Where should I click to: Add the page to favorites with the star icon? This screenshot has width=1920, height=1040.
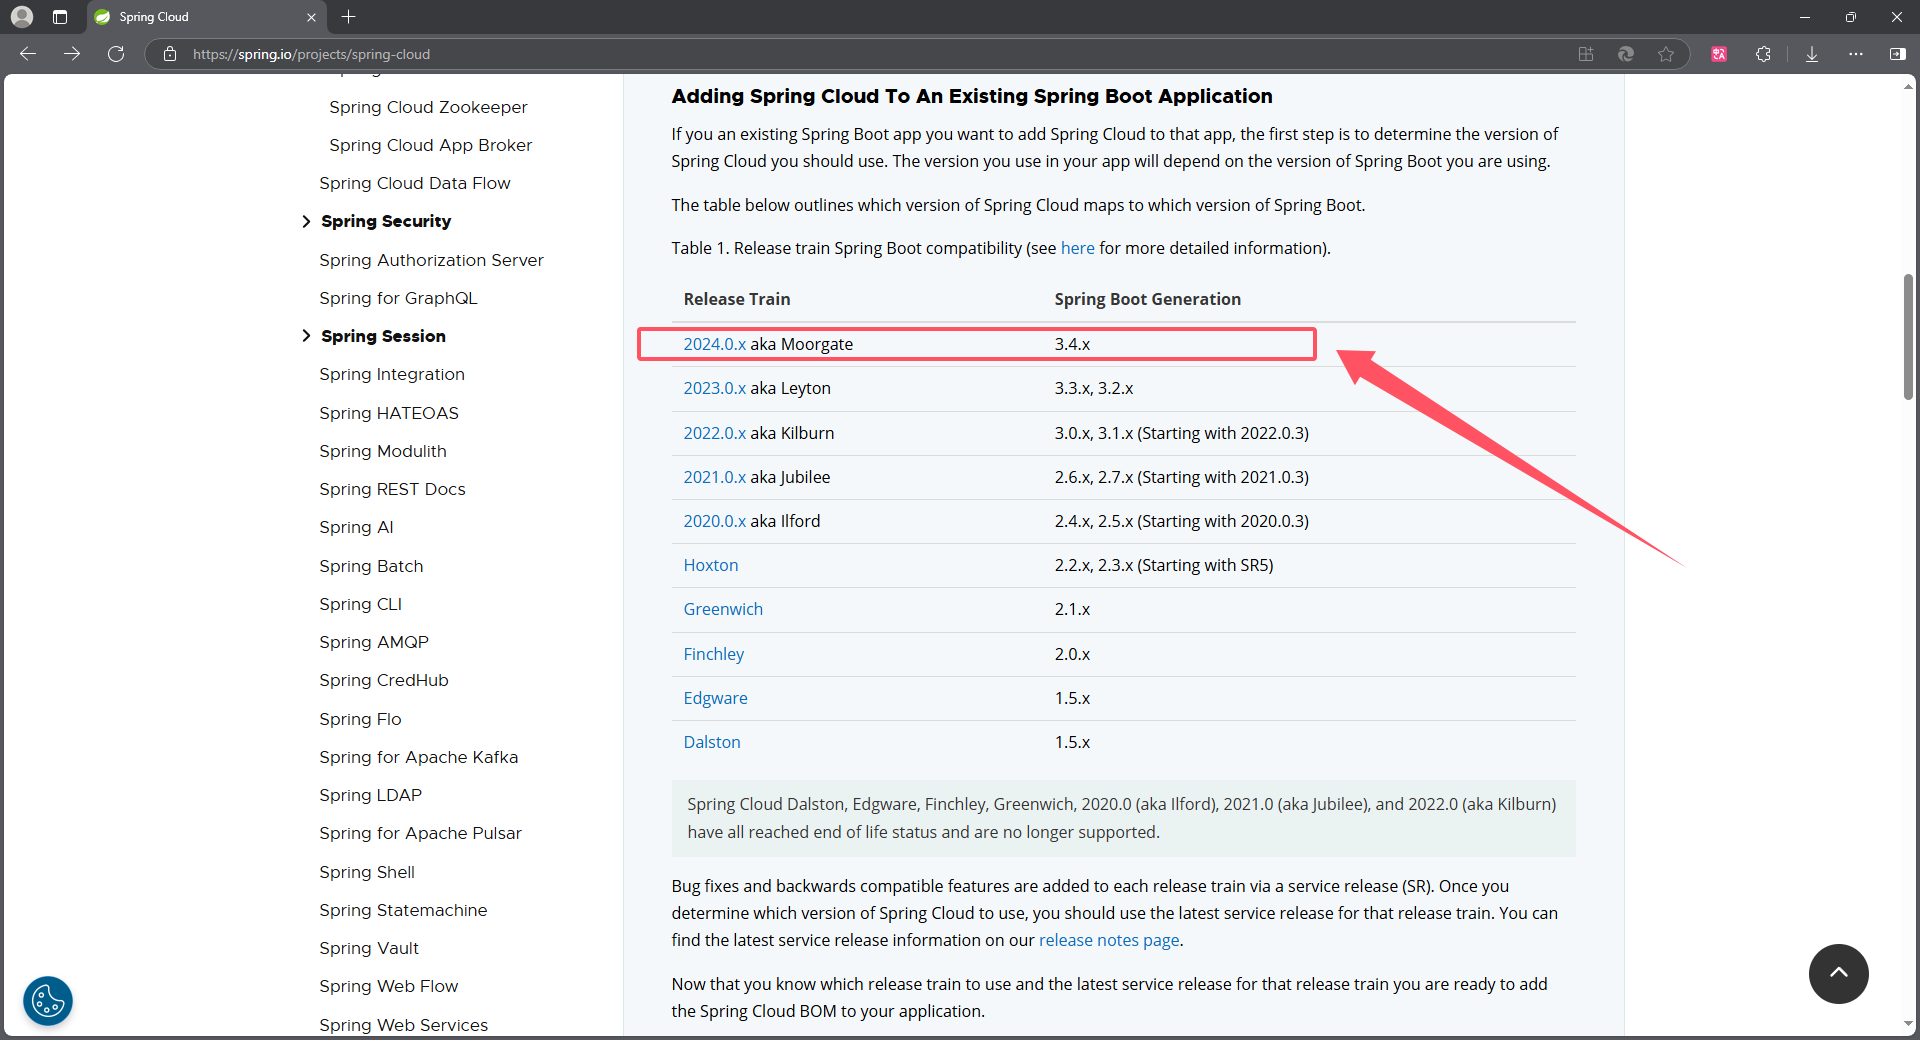[1666, 54]
